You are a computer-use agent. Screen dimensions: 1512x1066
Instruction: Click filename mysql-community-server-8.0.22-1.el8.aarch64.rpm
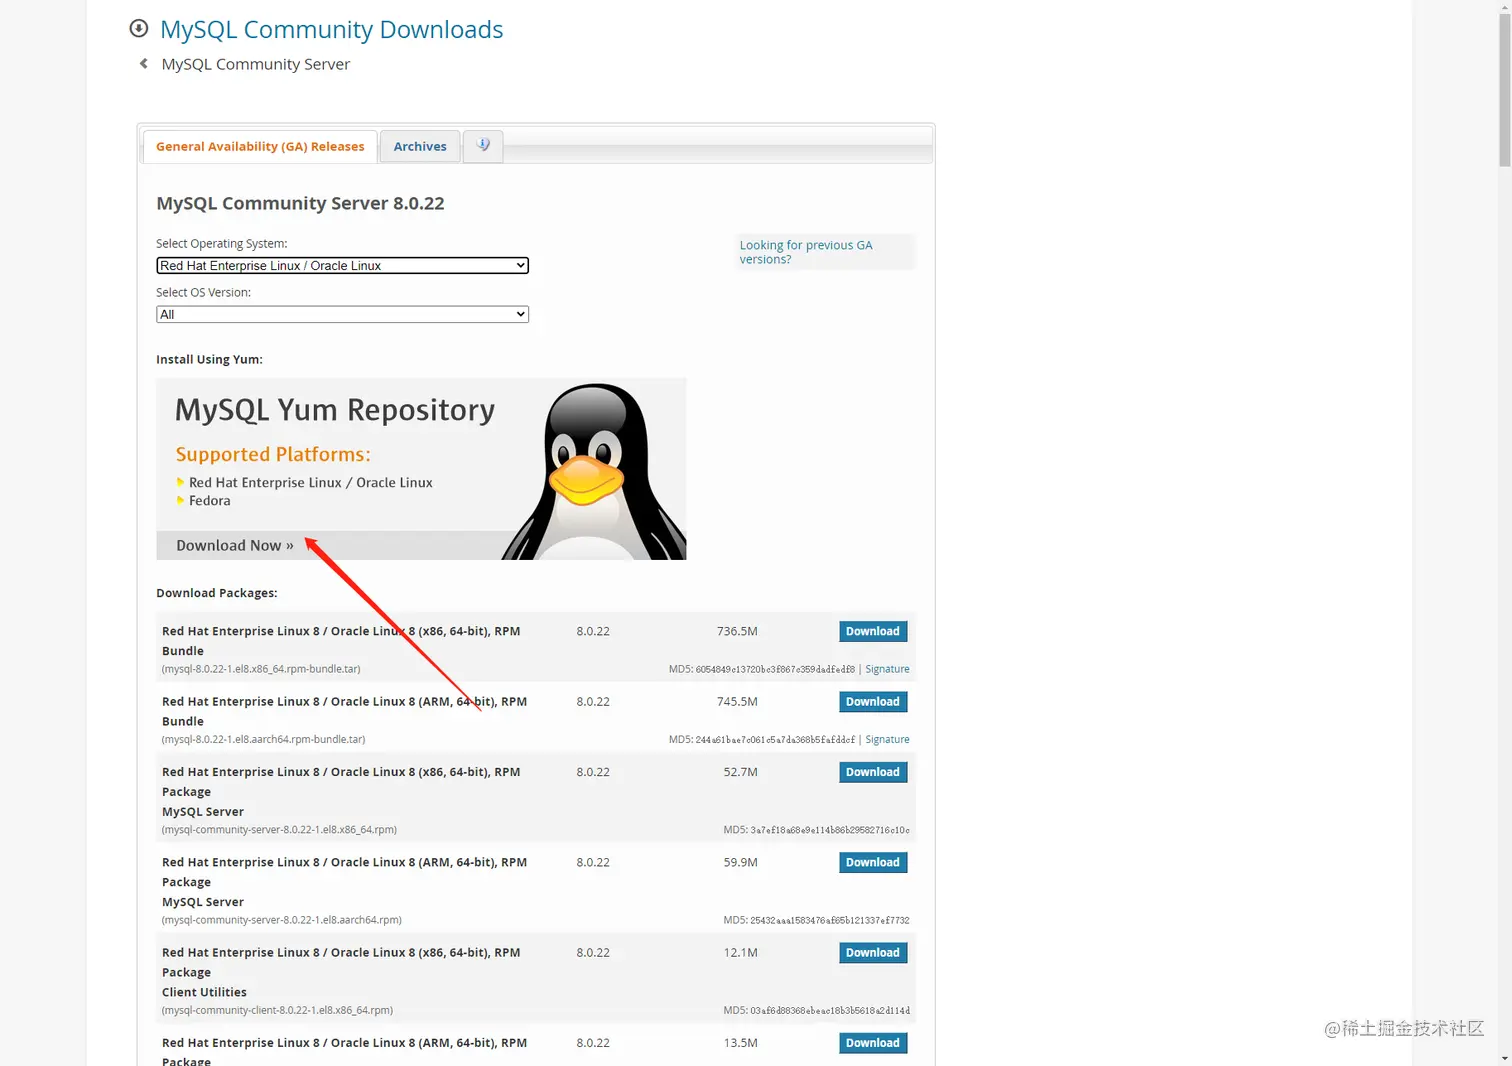coord(282,920)
